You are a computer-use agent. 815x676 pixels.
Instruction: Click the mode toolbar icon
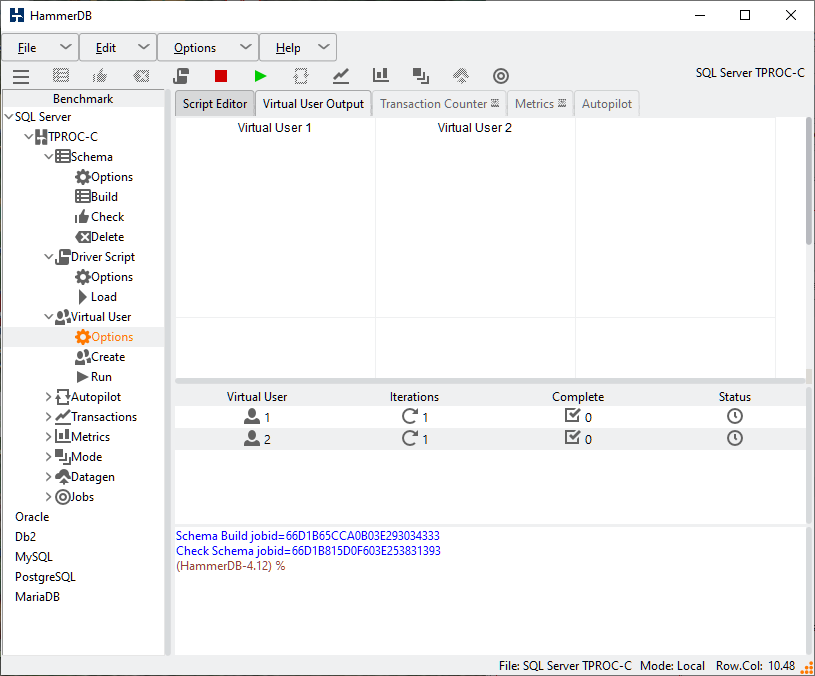click(420, 76)
